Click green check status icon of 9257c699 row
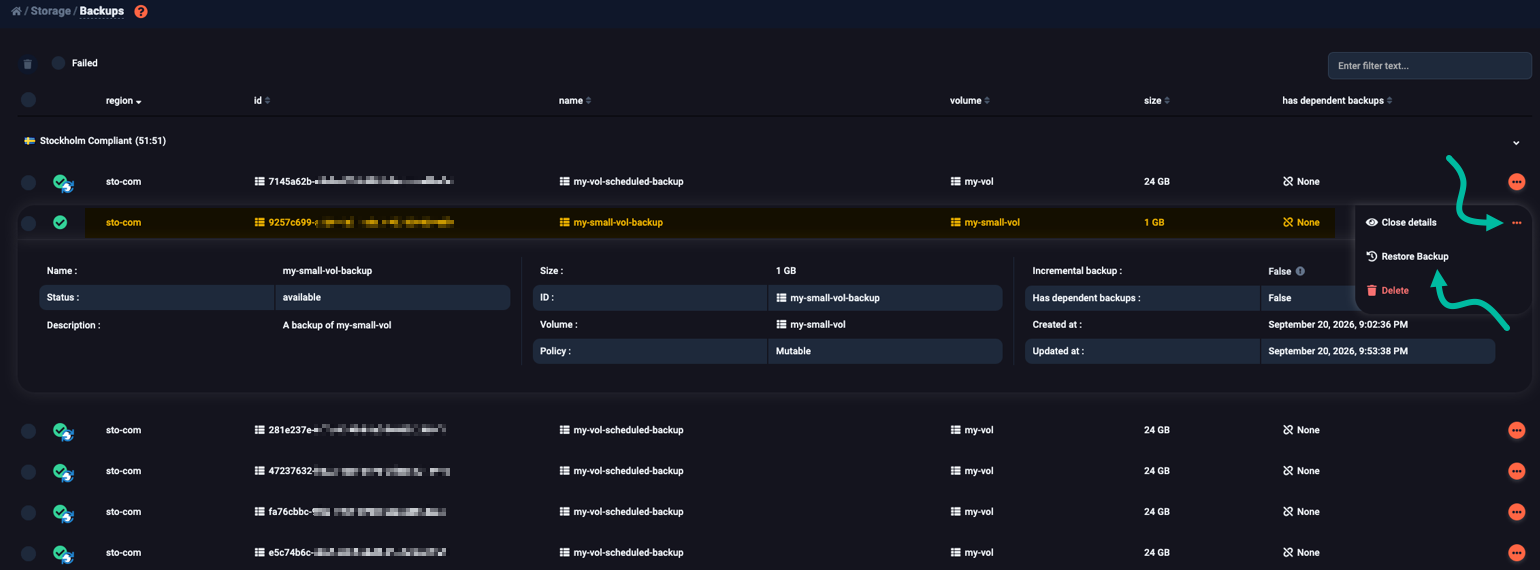The image size is (1540, 570). pos(60,222)
